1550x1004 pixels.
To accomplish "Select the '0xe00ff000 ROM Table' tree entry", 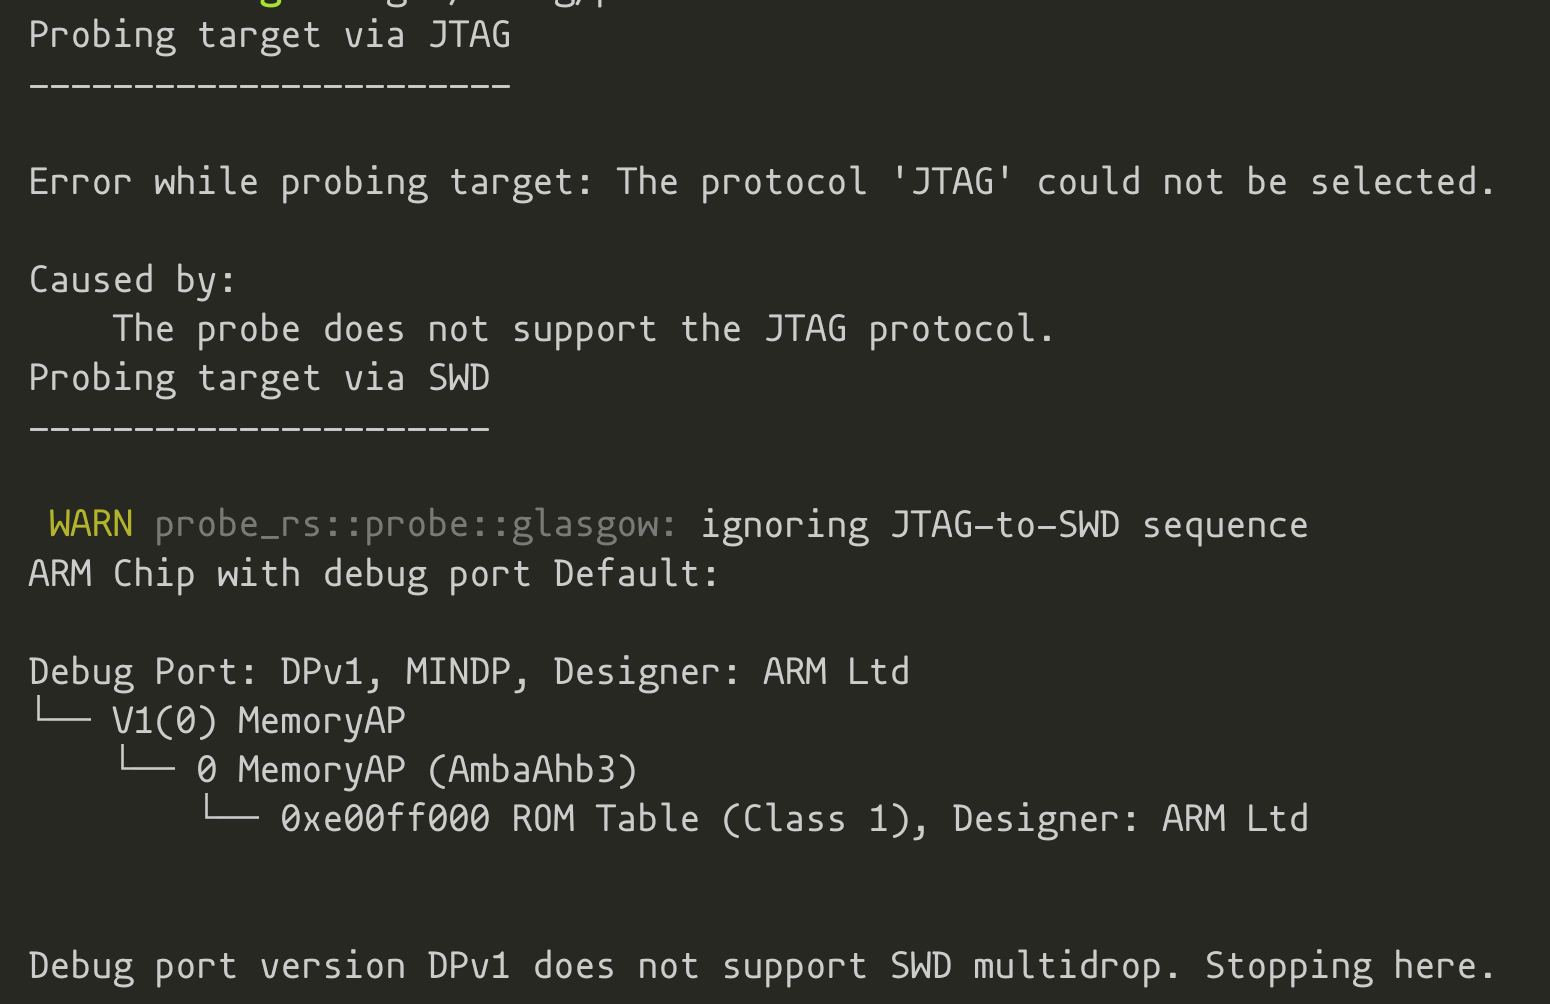I will coord(794,819).
